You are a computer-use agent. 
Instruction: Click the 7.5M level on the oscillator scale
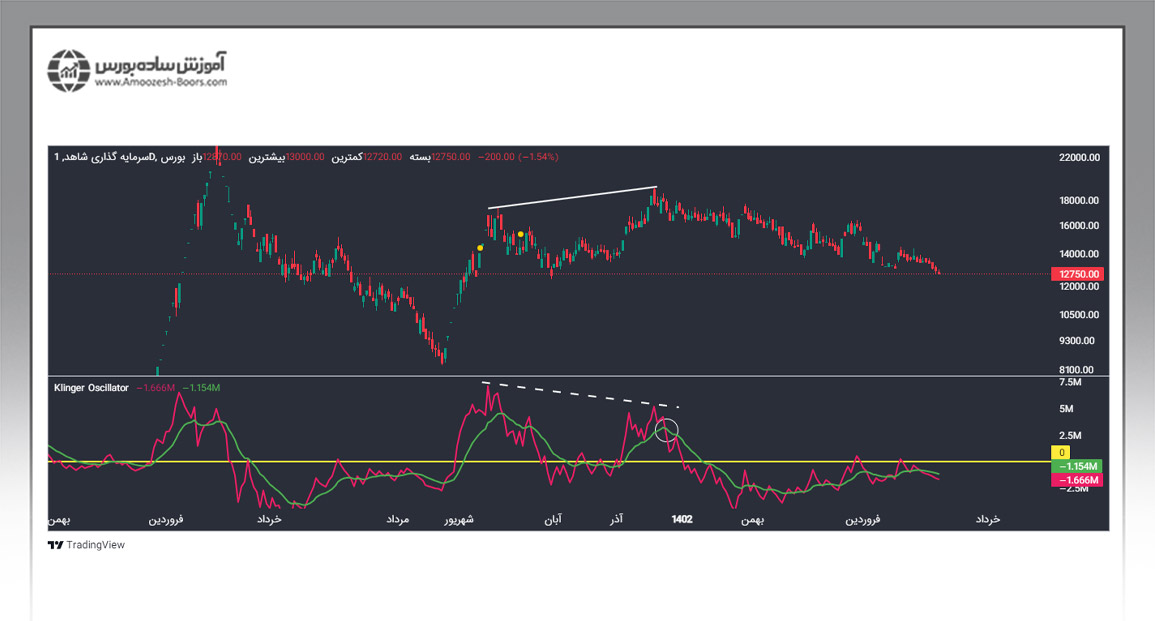(1069, 382)
